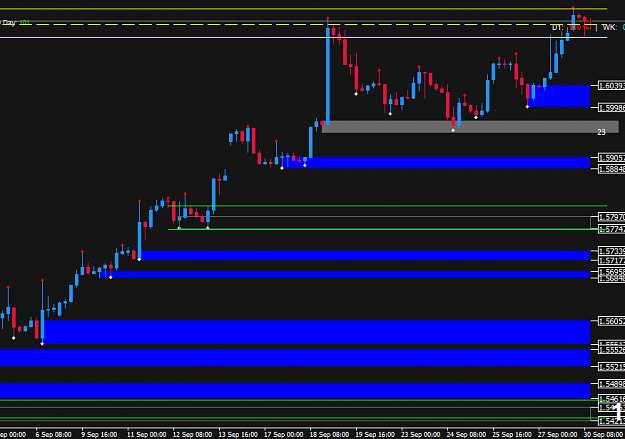
Task: Select the blue zone beside 1.5489 label
Action: point(295,391)
